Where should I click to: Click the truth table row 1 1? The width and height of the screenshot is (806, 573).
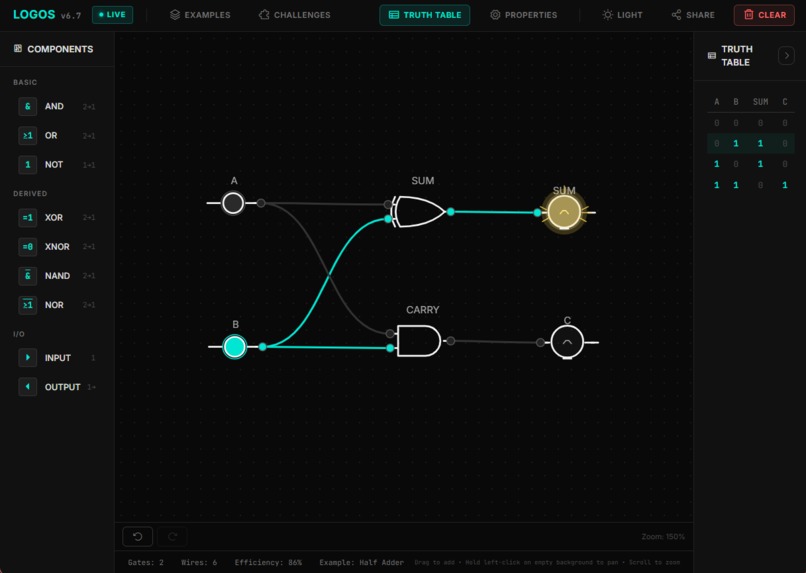(750, 185)
